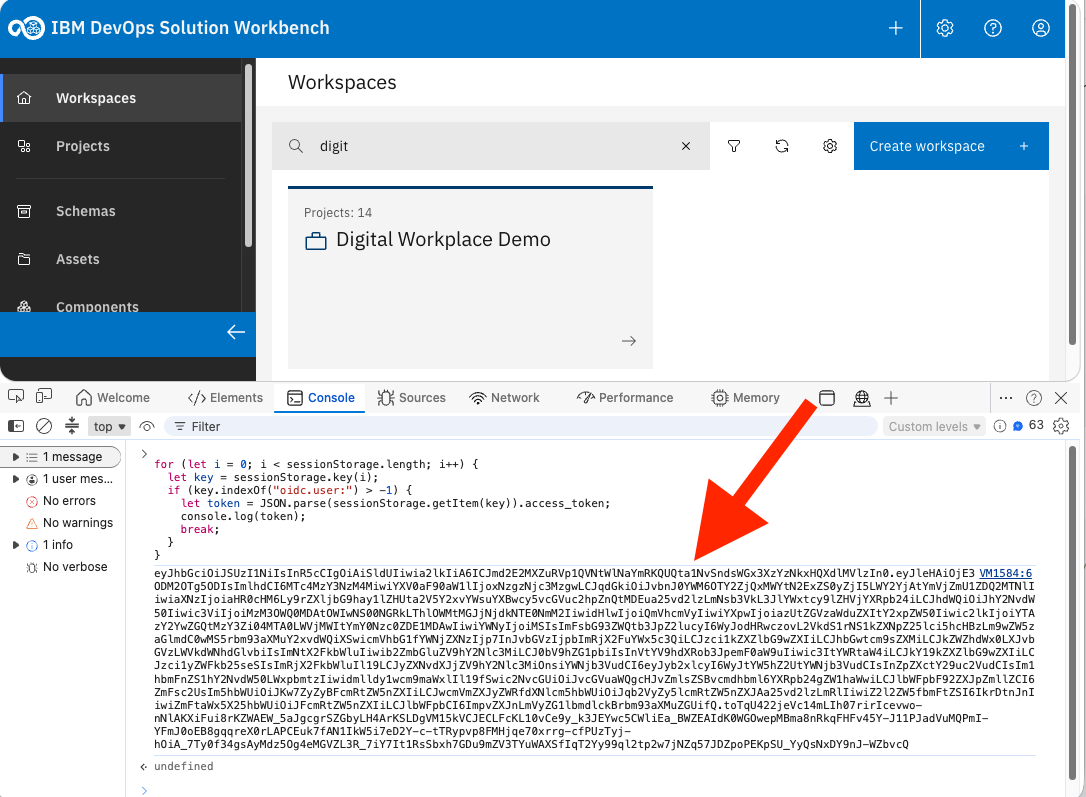1086x797 pixels.
Task: Click the workspace search field containing 'digit'
Action: tap(490, 146)
